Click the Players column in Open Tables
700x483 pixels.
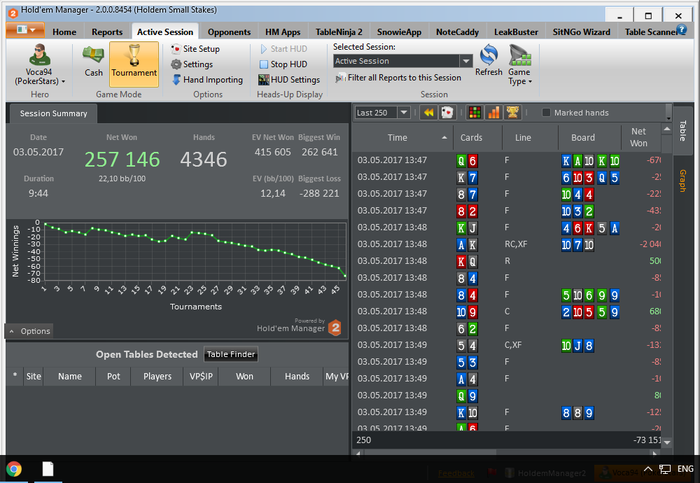click(x=157, y=376)
